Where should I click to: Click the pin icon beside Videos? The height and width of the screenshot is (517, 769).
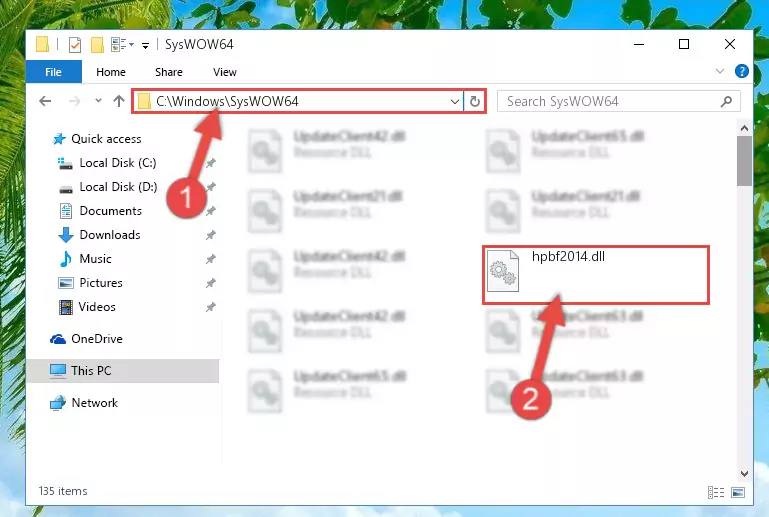point(211,307)
